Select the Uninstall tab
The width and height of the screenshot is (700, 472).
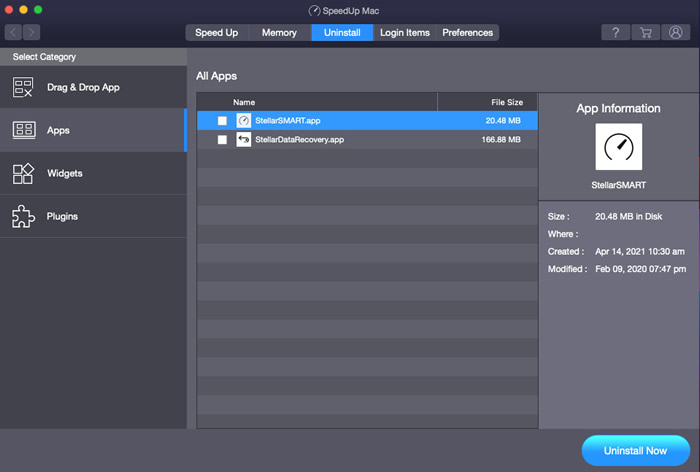pos(342,33)
